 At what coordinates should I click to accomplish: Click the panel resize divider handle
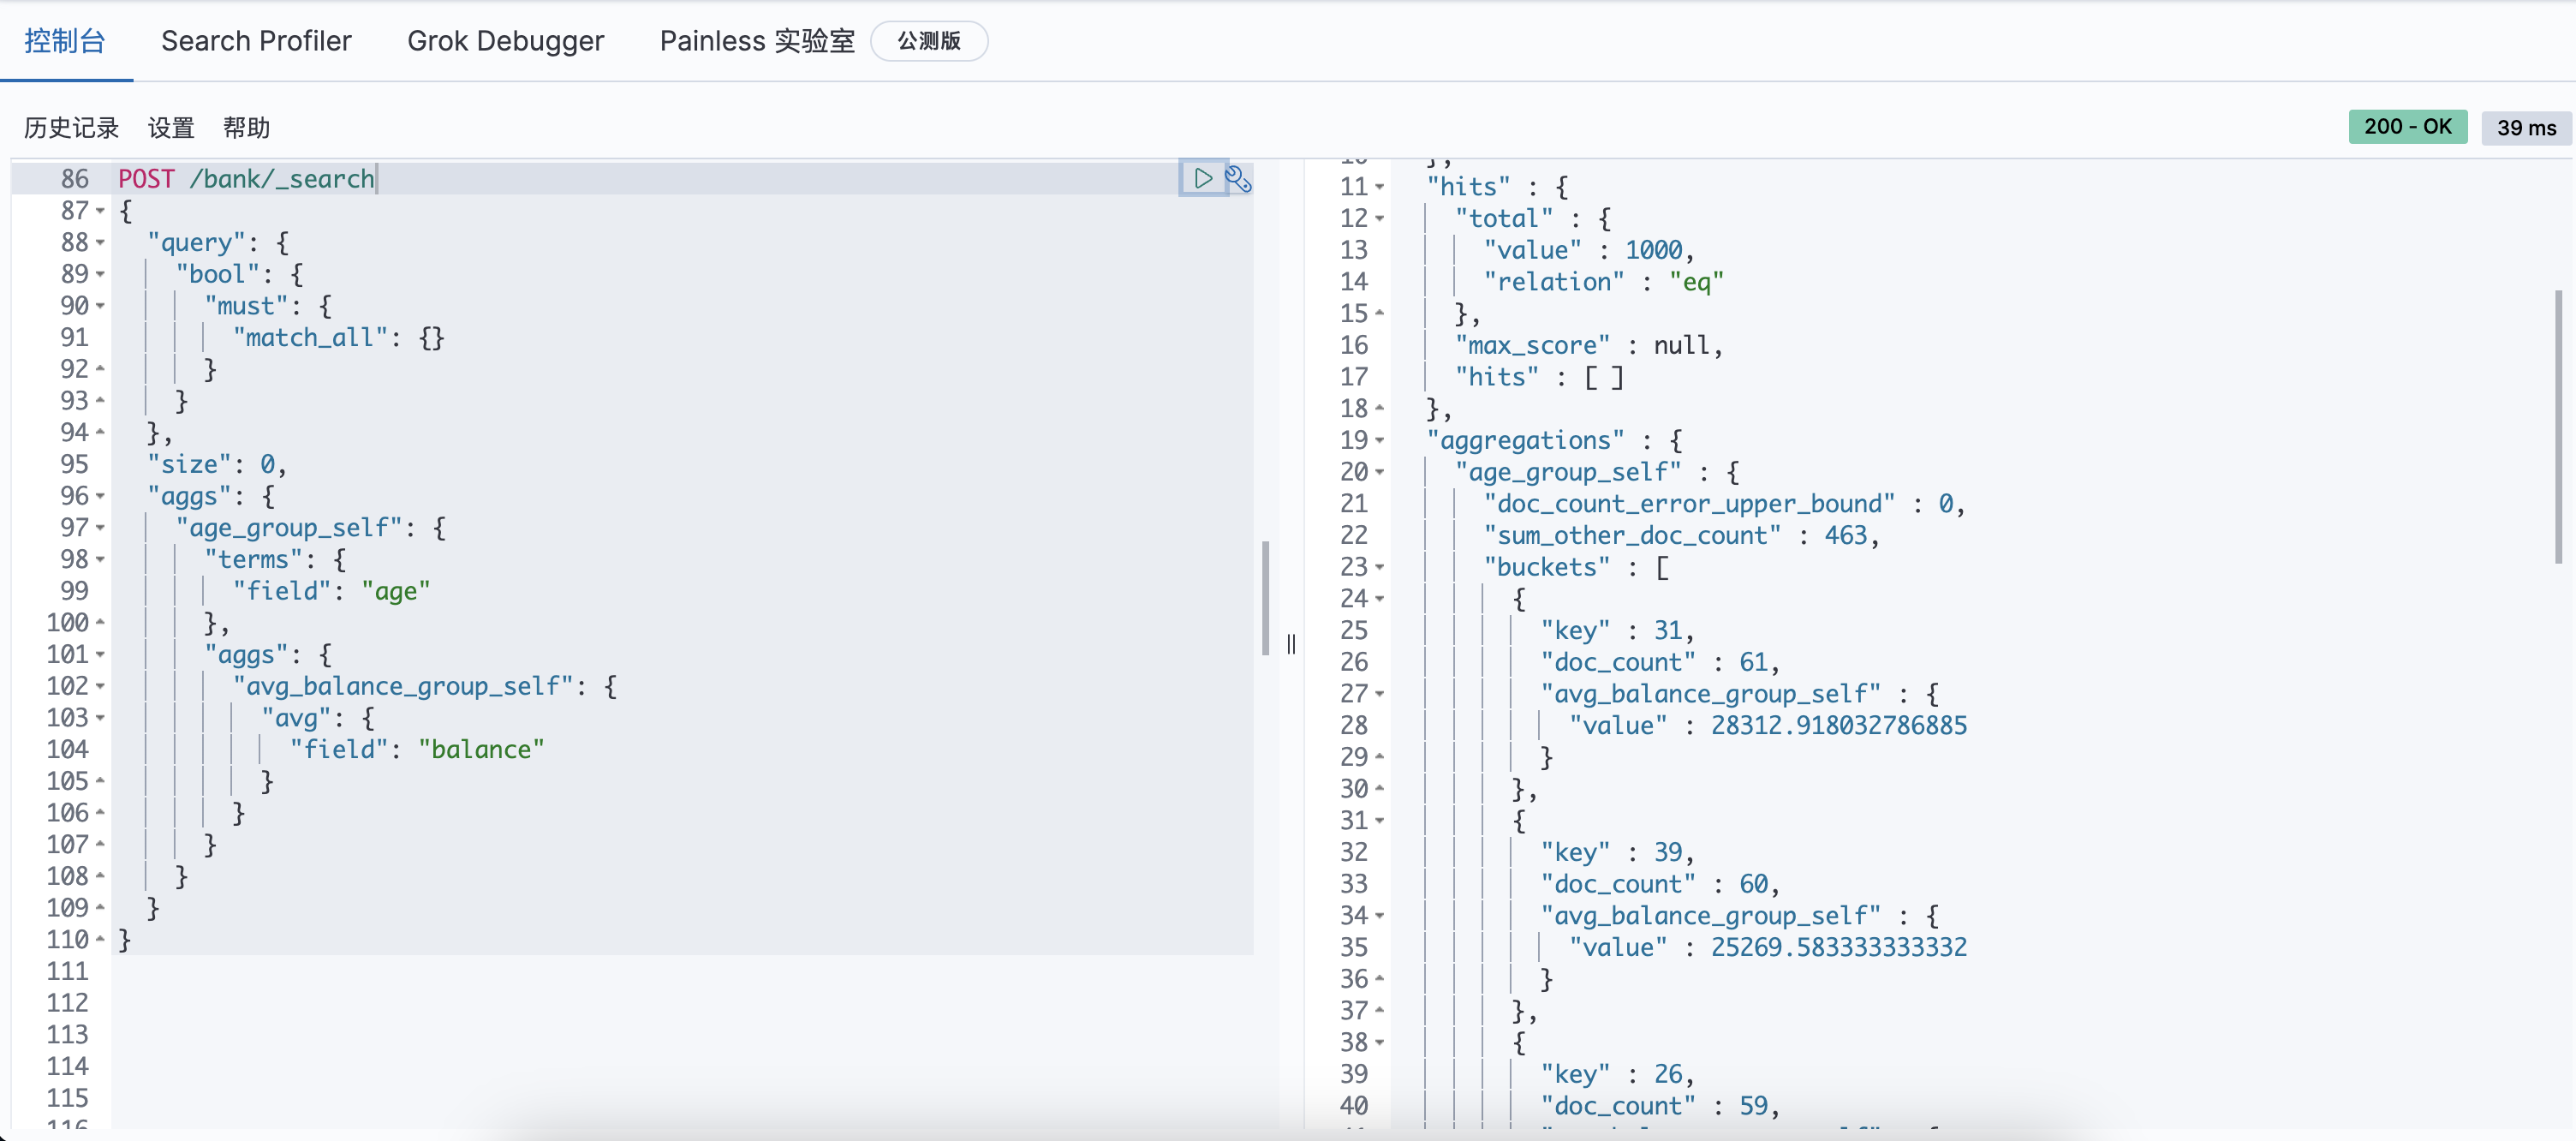[1291, 644]
